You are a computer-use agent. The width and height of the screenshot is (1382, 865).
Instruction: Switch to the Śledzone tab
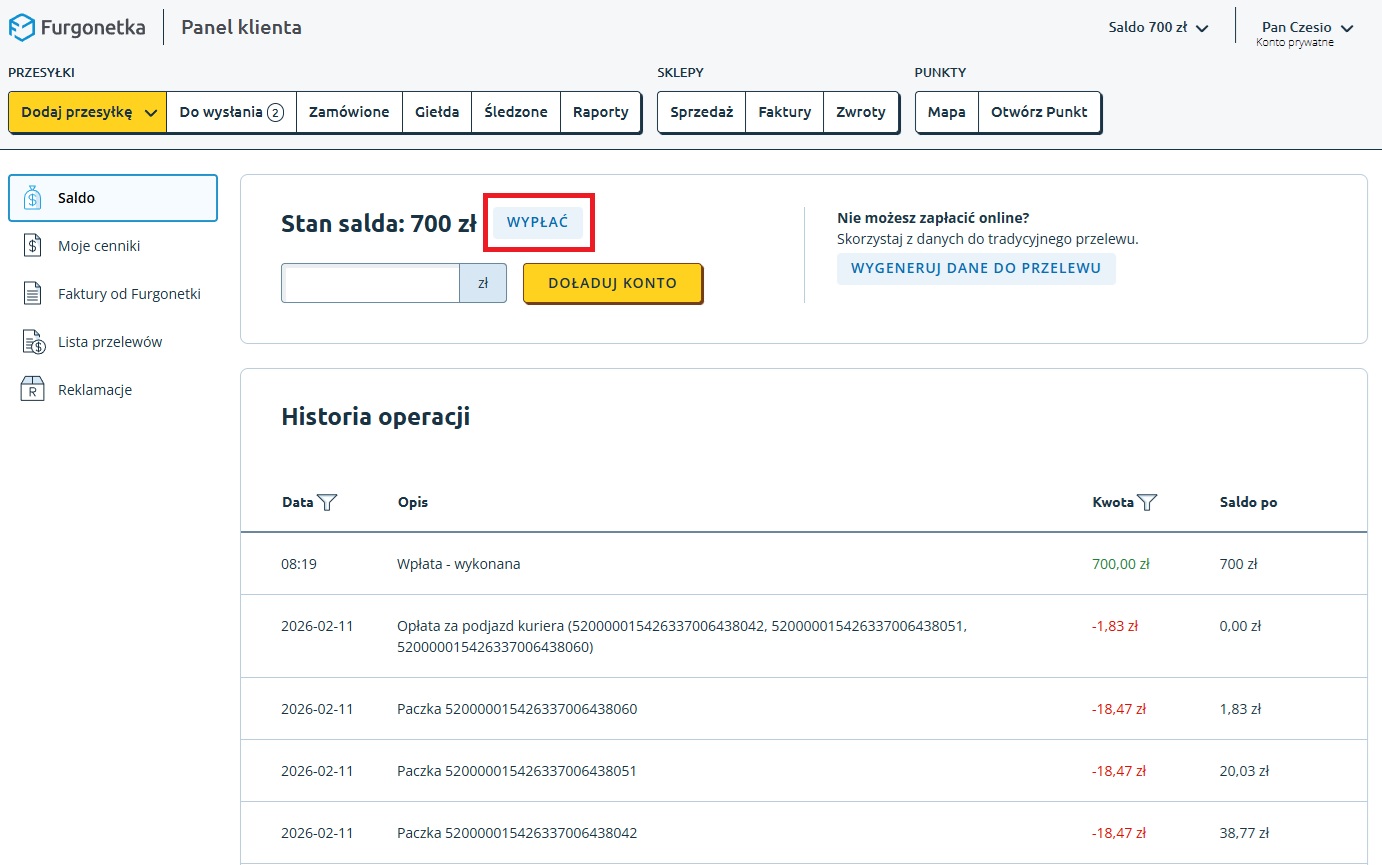tap(515, 112)
